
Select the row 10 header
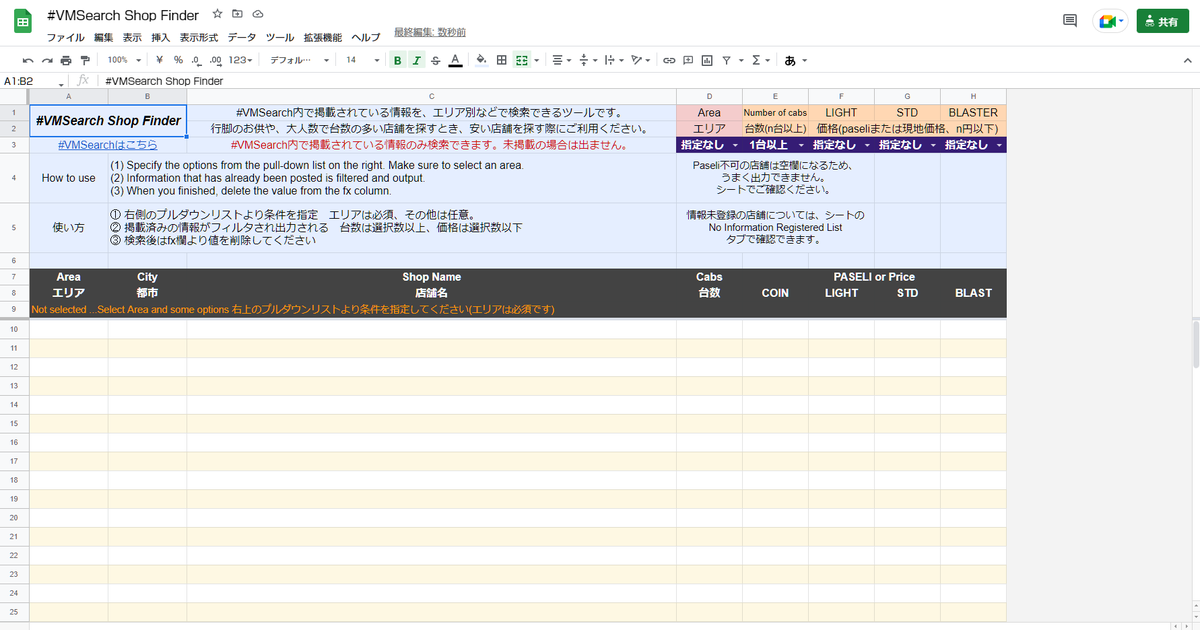[14, 329]
